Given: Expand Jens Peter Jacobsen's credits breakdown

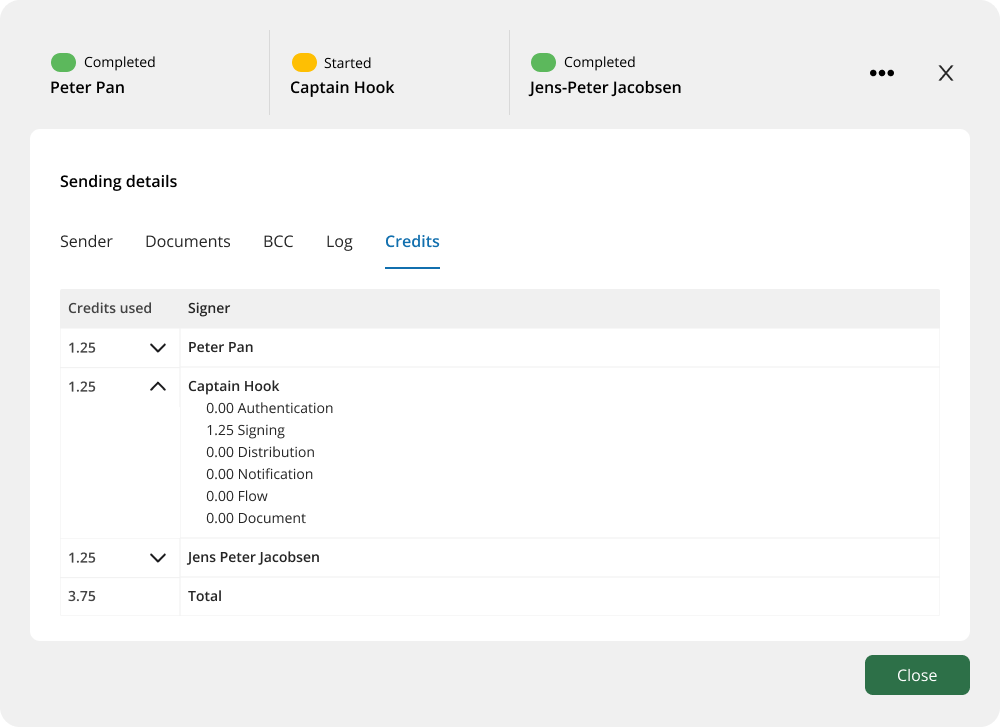Looking at the screenshot, I should click(x=157, y=558).
